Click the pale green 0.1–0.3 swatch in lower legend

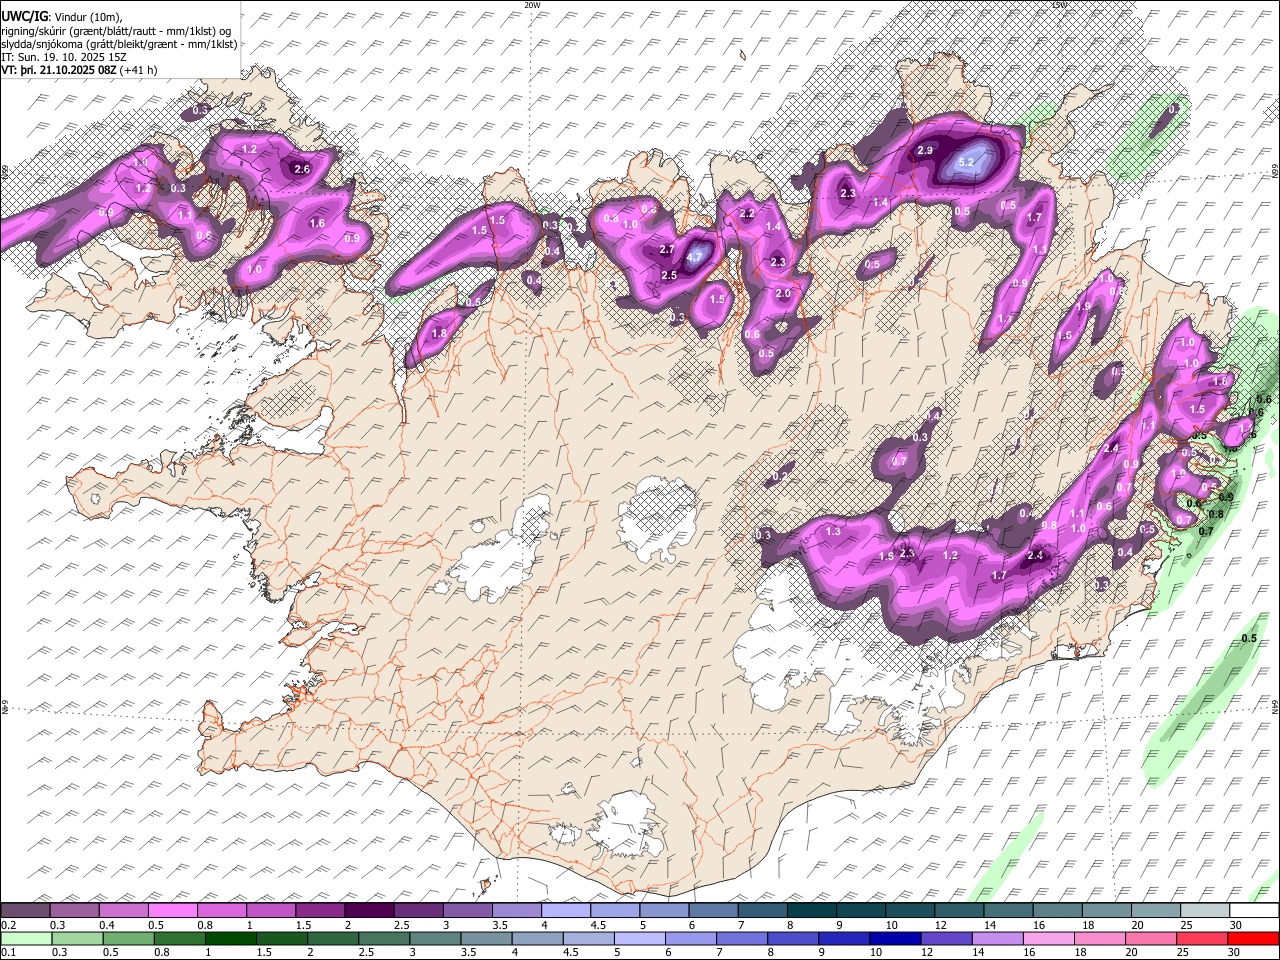(x=25, y=938)
